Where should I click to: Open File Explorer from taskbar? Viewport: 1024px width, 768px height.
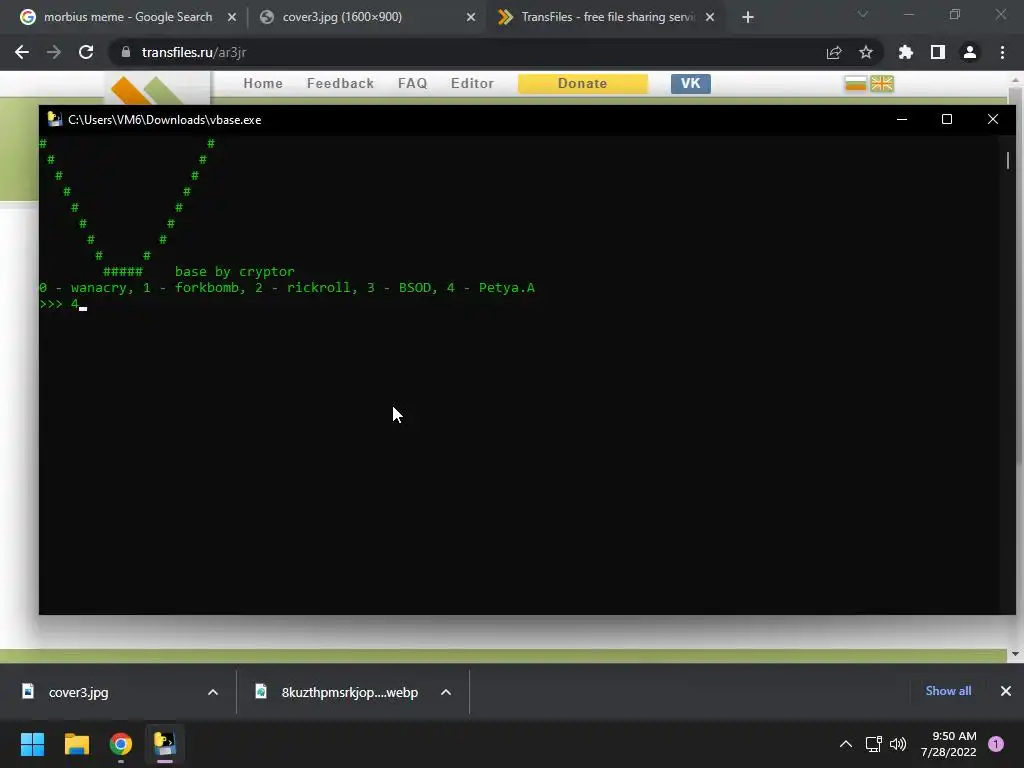click(x=76, y=744)
